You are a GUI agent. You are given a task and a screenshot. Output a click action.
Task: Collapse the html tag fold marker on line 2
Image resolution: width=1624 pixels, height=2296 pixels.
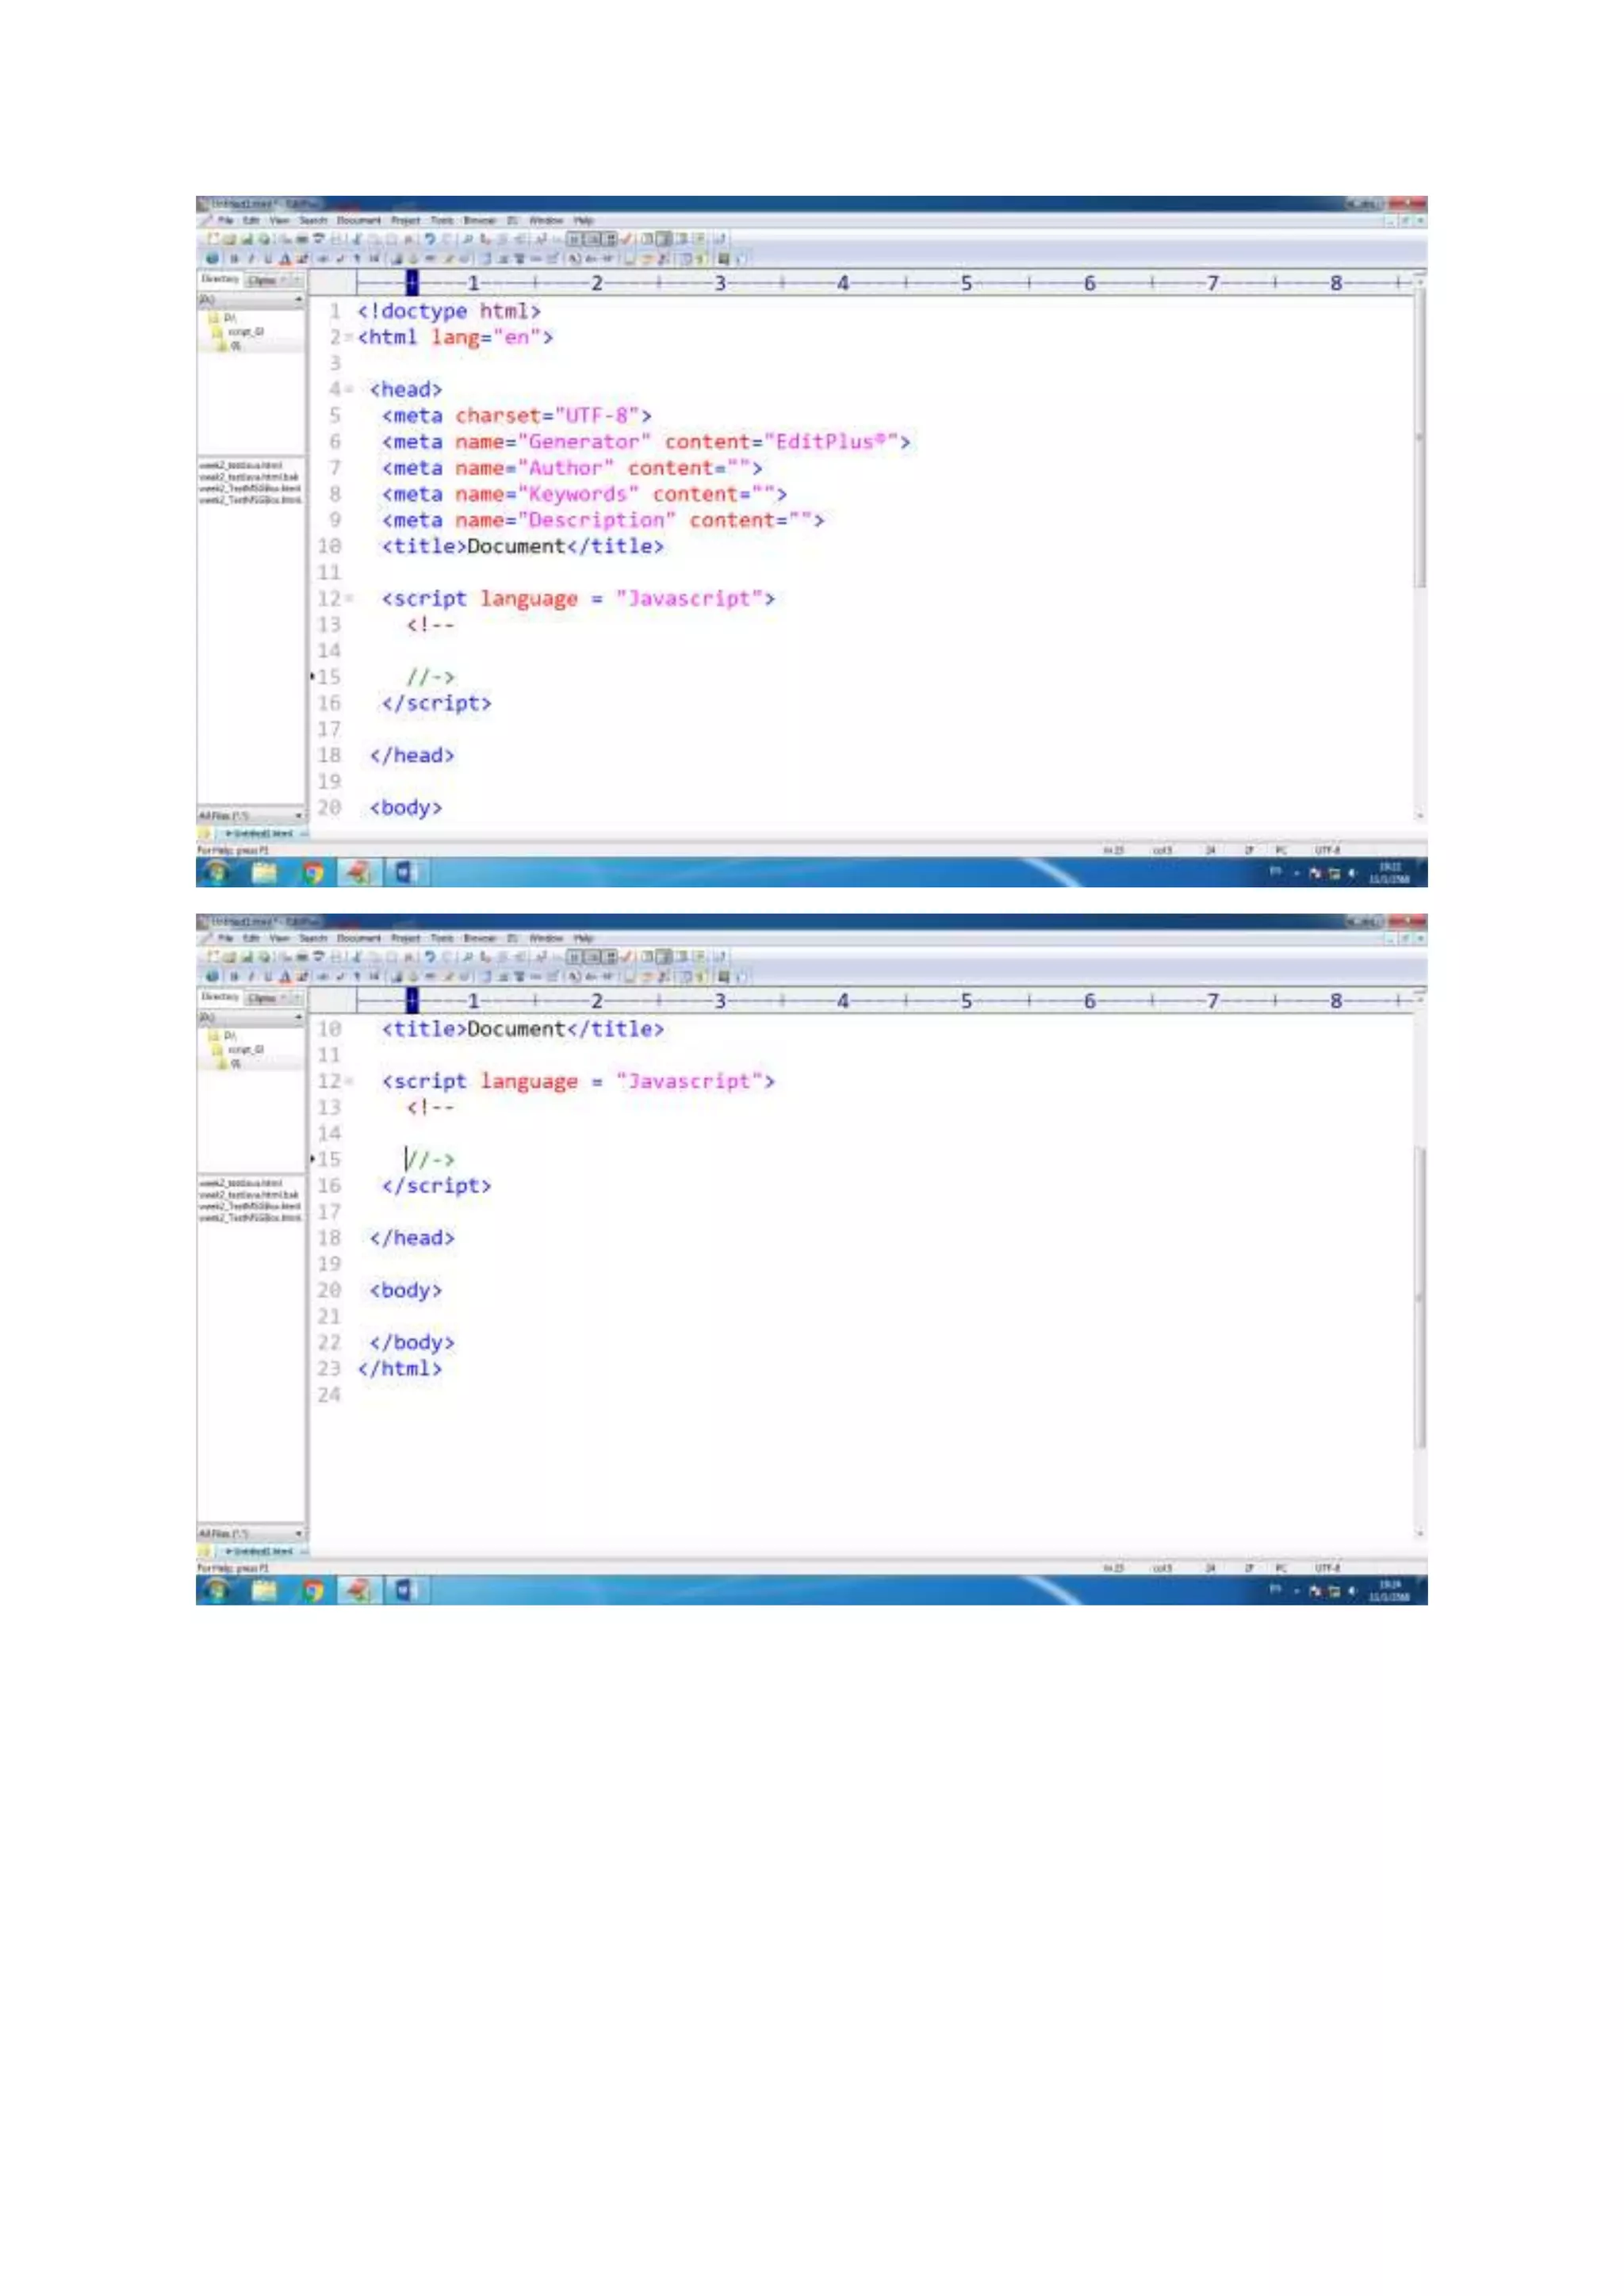[x=349, y=338]
